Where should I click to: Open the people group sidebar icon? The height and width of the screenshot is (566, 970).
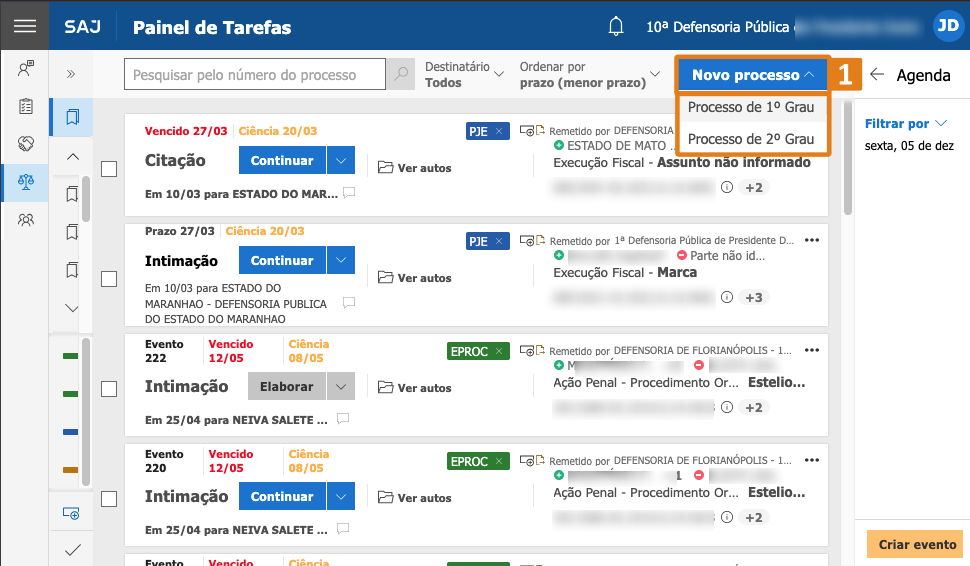(25, 220)
